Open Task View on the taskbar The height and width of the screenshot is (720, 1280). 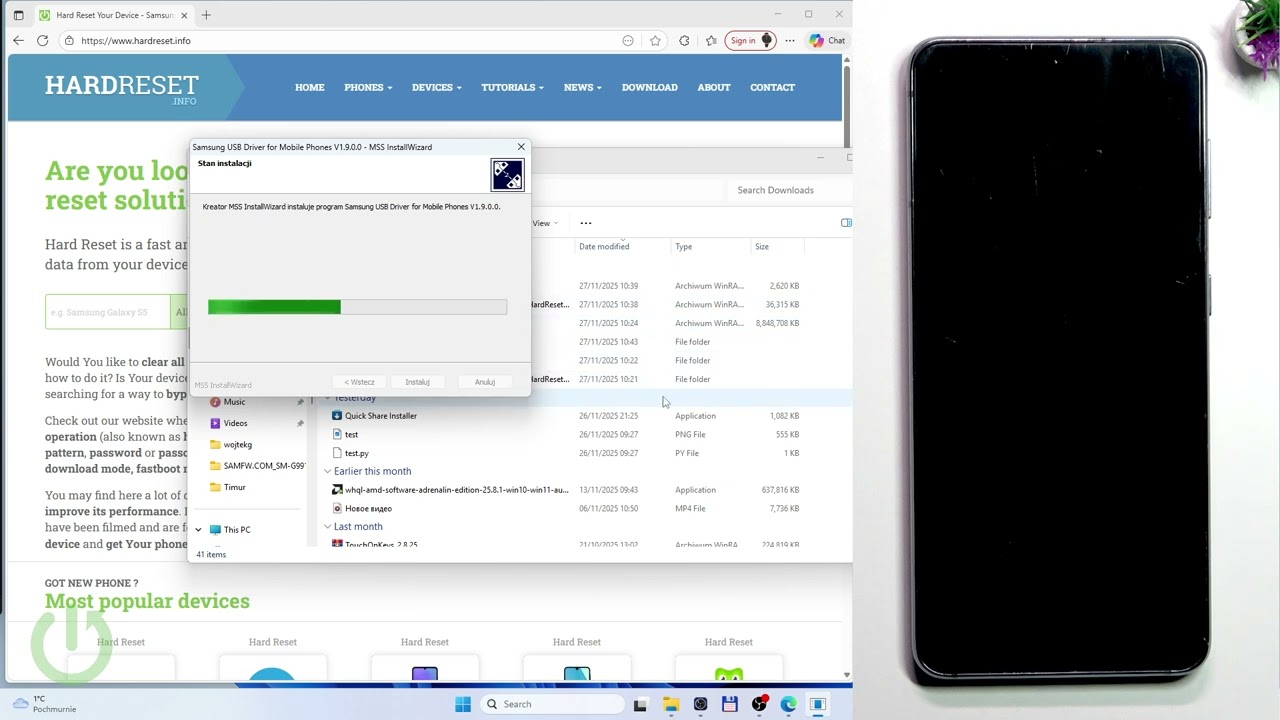coord(640,704)
